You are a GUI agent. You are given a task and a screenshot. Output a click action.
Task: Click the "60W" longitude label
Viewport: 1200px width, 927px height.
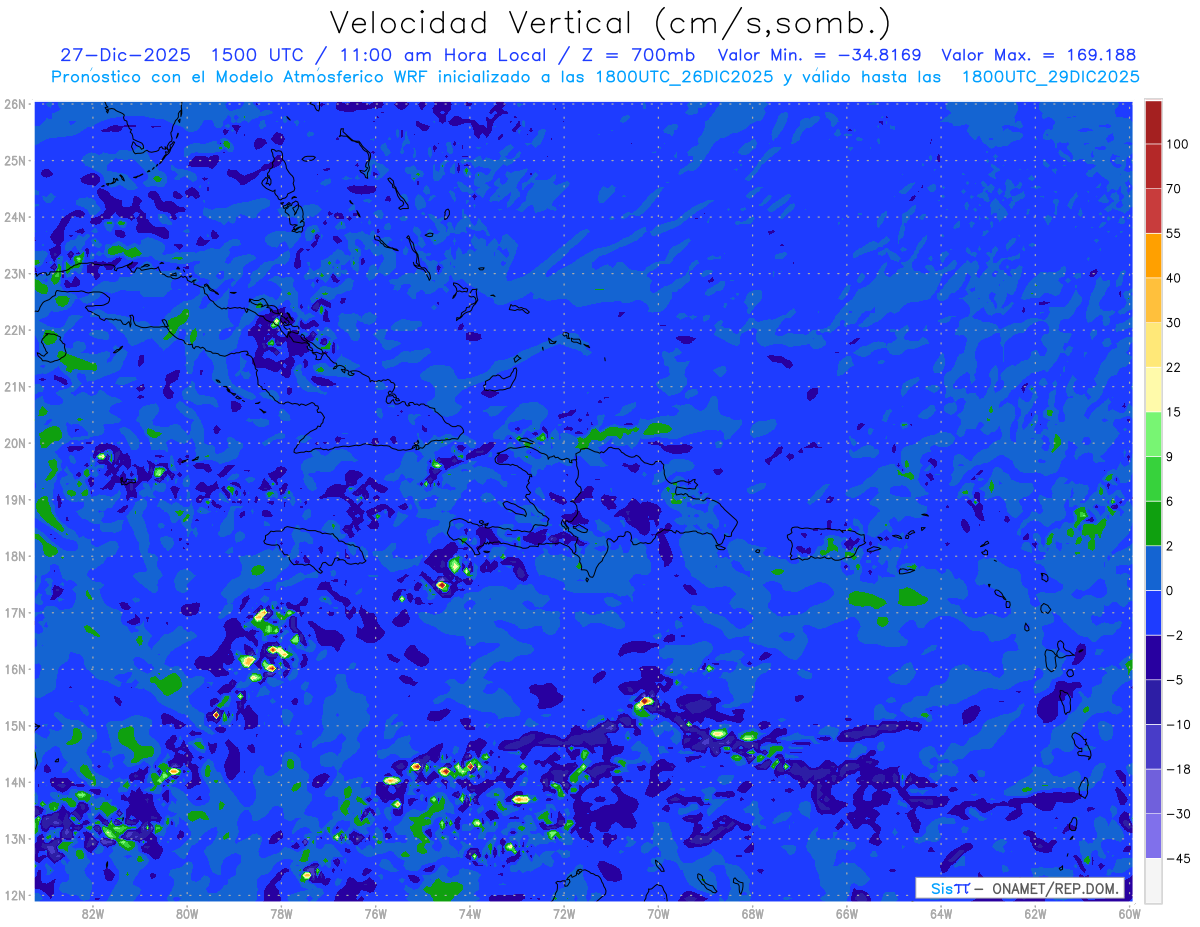1129,914
